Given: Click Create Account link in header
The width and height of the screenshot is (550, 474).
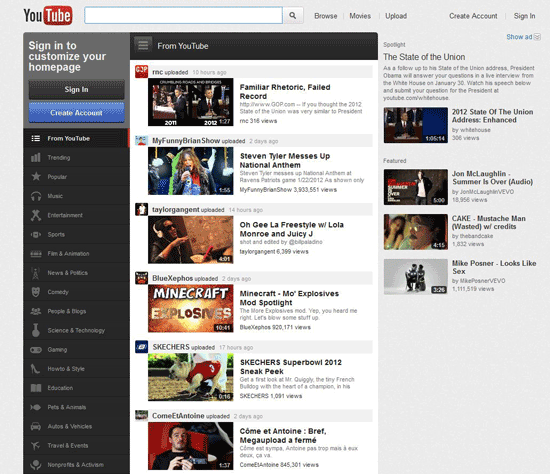Looking at the screenshot, I should click(x=473, y=16).
